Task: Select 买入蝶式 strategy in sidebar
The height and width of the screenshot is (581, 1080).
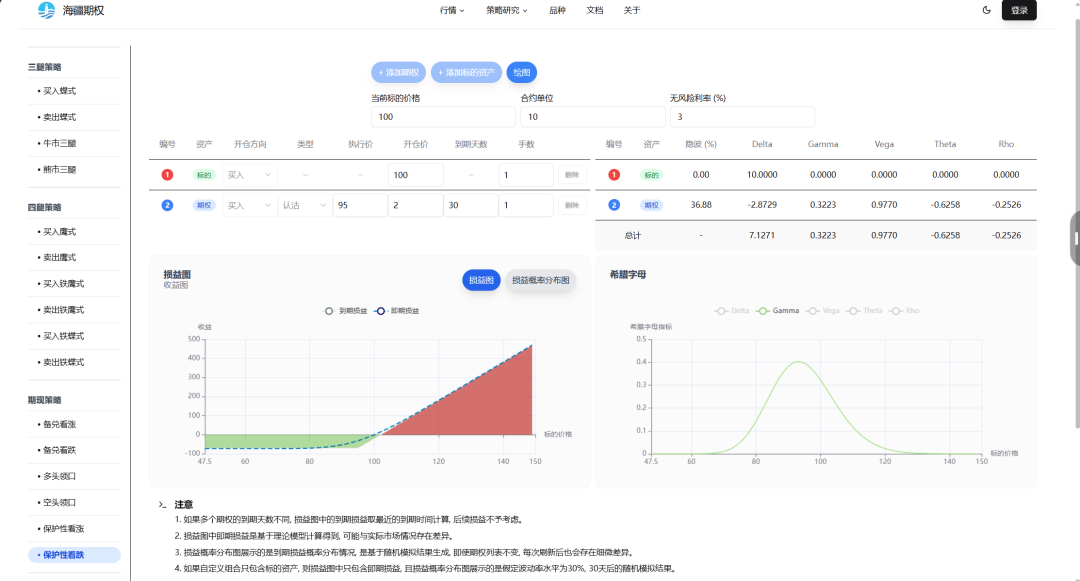Action: click(x=60, y=91)
